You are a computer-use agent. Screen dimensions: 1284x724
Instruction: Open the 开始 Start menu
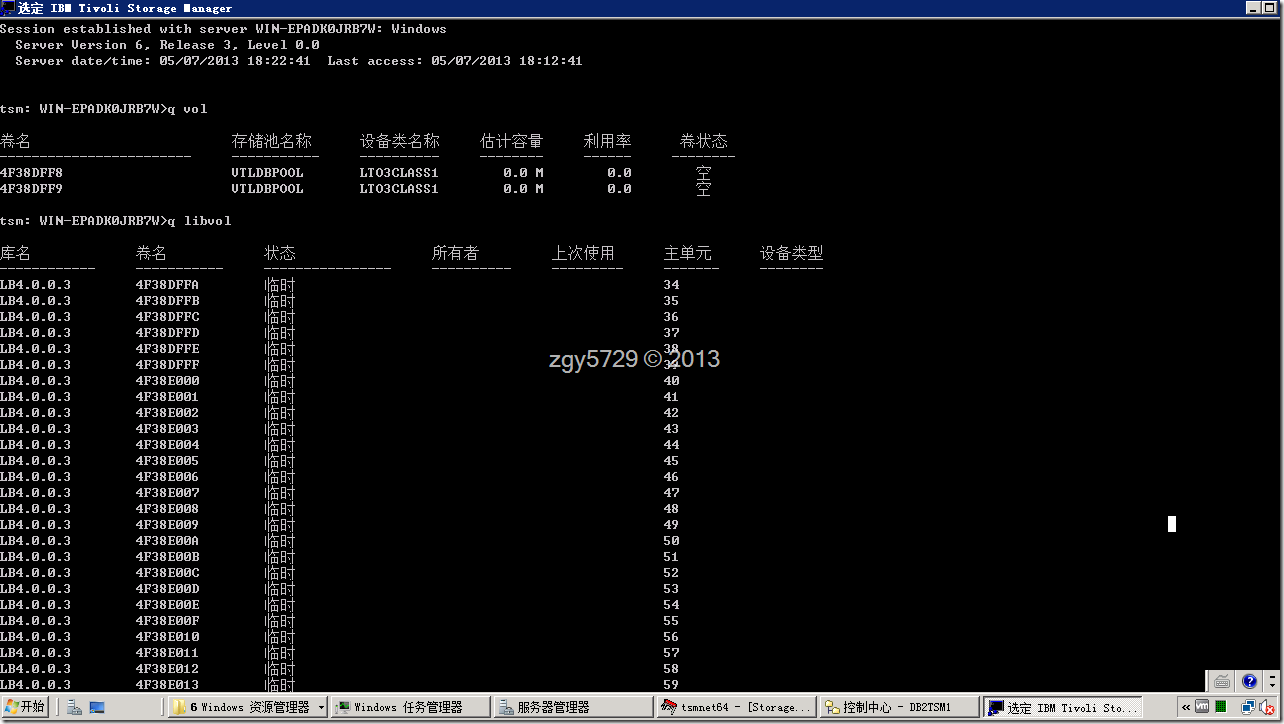[x=24, y=707]
